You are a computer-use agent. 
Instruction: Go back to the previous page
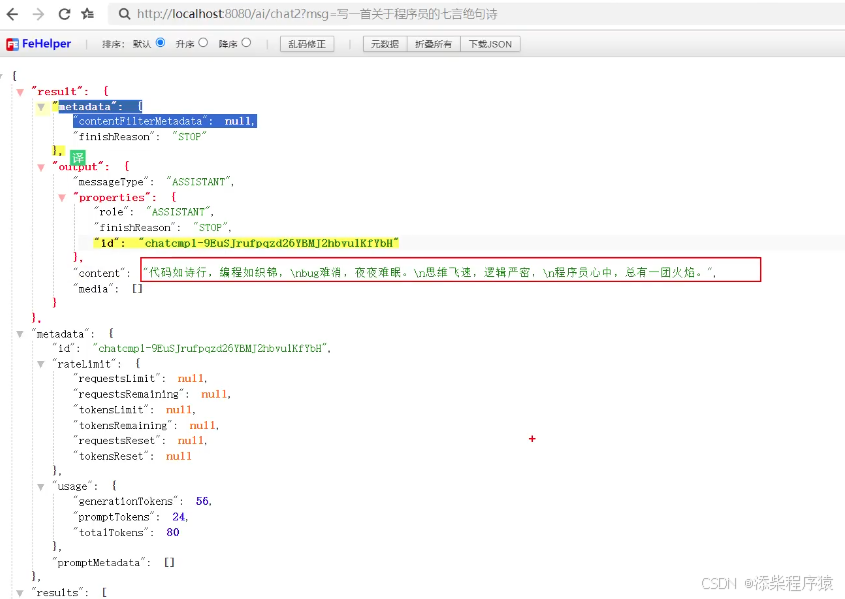pyautogui.click(x=12, y=14)
